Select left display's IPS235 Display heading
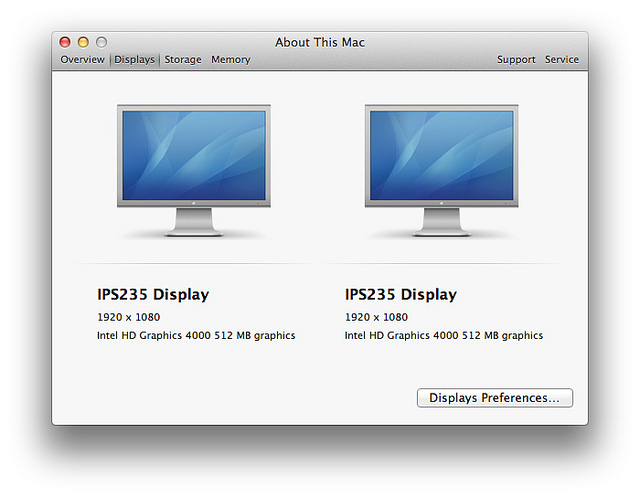The width and height of the screenshot is (640, 497). coord(153,294)
